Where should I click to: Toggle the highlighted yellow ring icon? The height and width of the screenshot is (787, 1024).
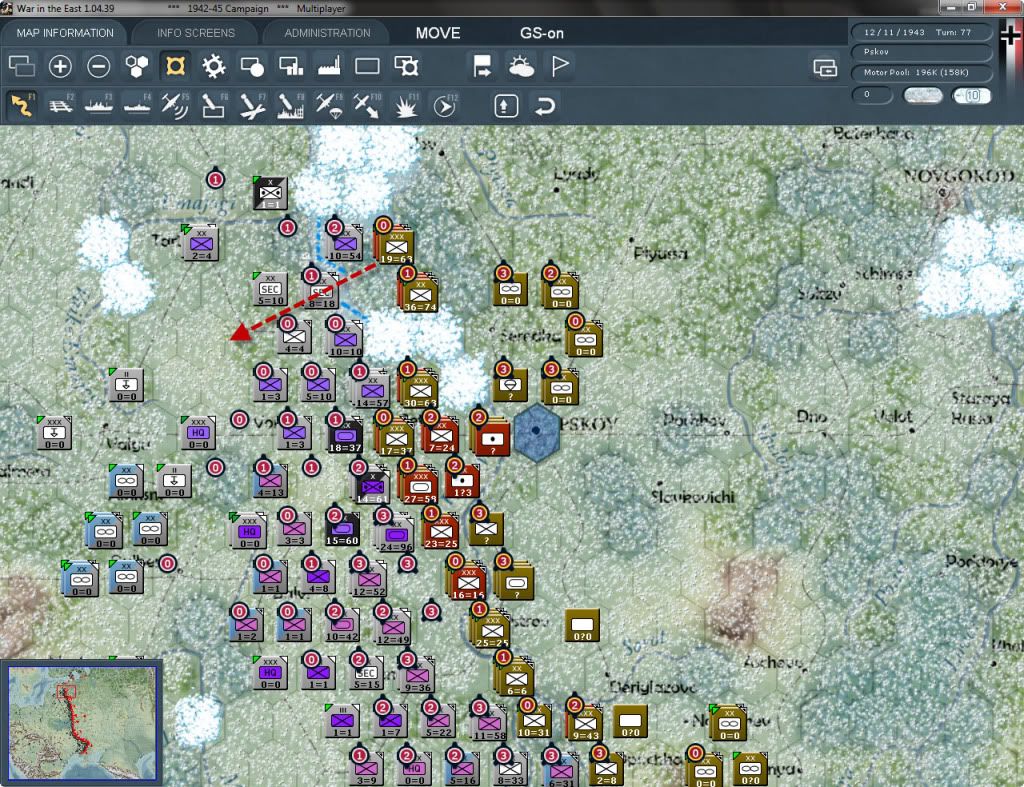[x=175, y=66]
